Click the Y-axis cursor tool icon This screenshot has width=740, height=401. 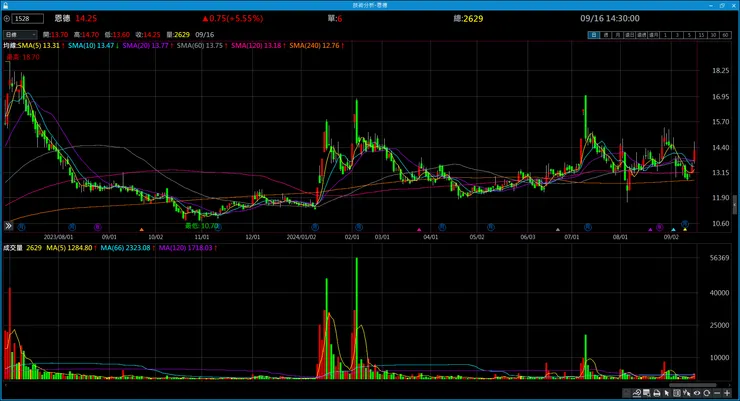[687, 393]
